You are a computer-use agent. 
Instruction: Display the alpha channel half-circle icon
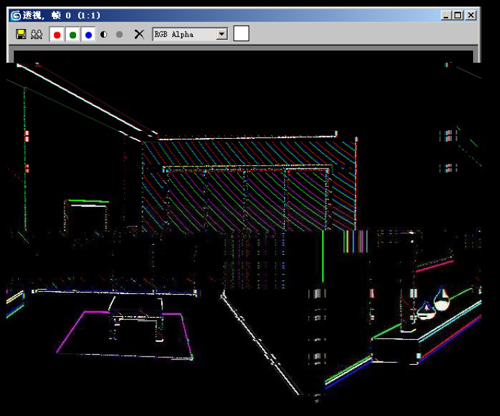coord(104,35)
